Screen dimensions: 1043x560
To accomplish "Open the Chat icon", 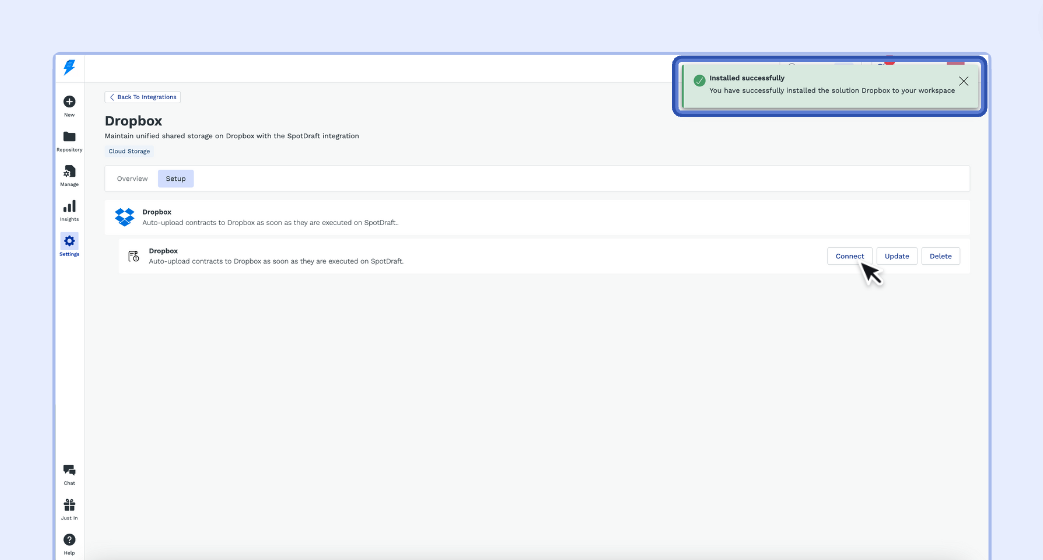I will [x=69, y=470].
